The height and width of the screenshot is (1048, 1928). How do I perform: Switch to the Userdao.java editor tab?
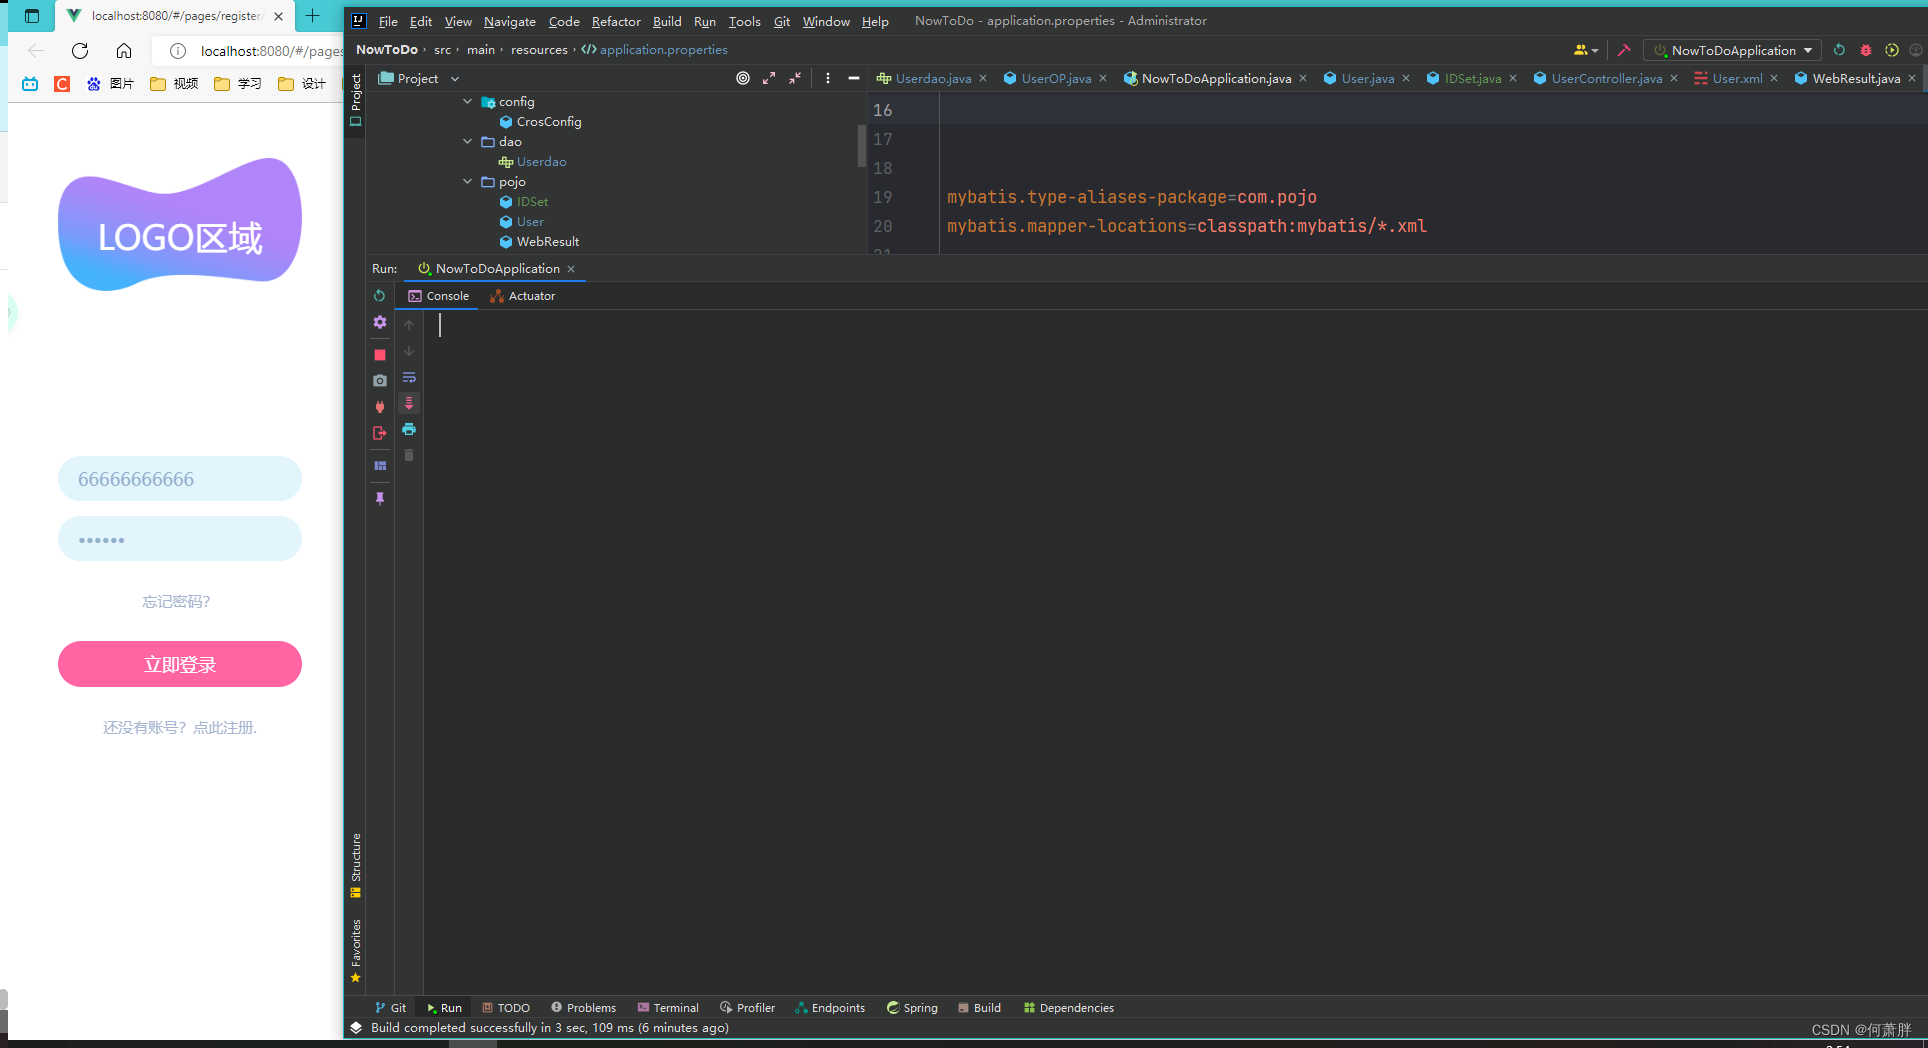tap(932, 78)
